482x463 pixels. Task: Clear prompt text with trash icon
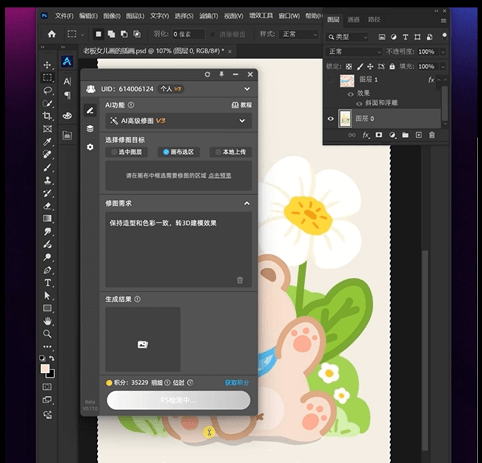click(240, 280)
